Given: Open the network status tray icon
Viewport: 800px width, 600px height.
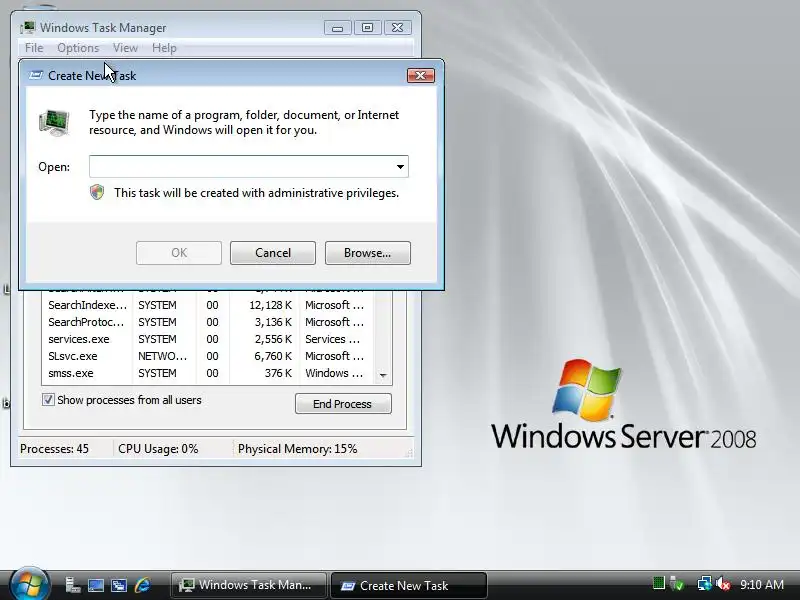Looking at the screenshot, I should pyautogui.click(x=705, y=583).
